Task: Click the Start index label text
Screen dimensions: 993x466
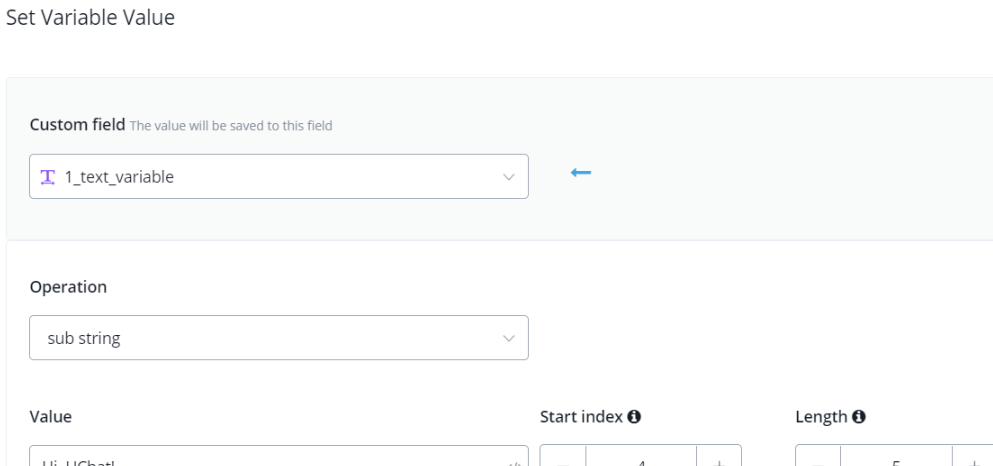Action: (581, 417)
